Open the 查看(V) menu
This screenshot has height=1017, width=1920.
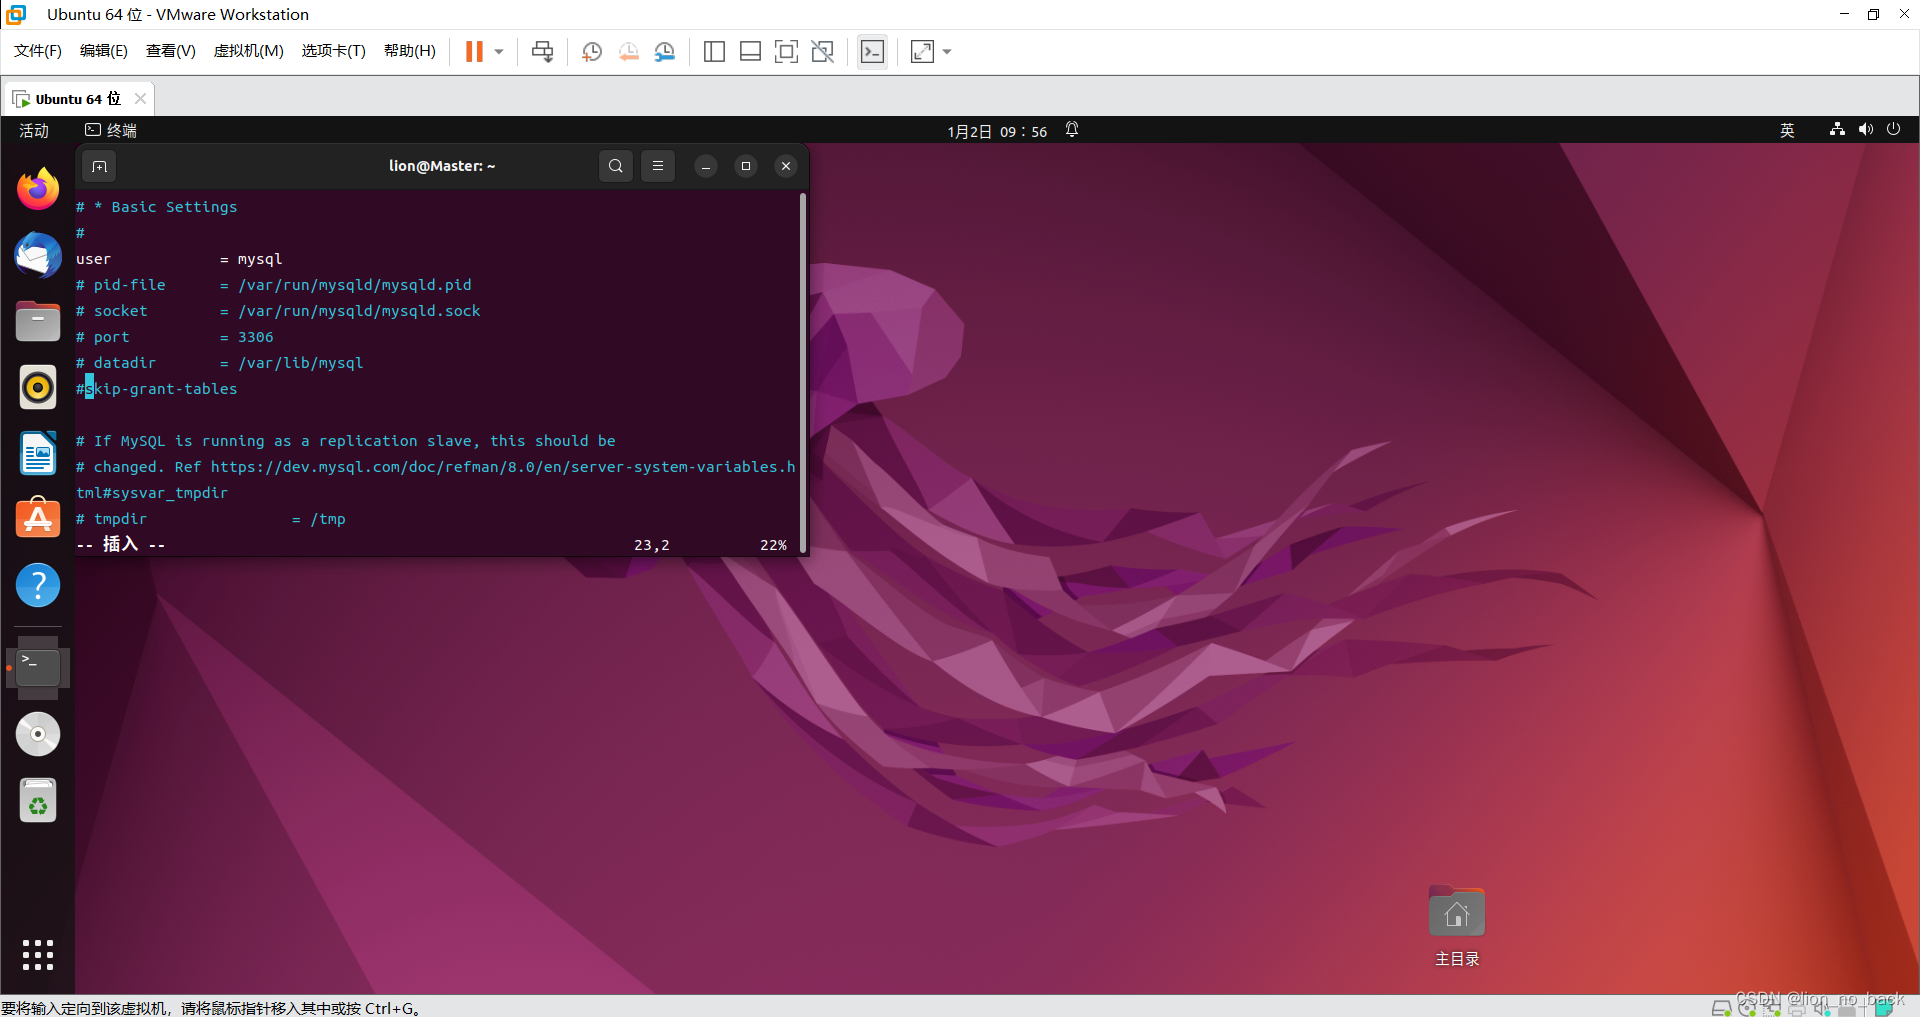171,51
